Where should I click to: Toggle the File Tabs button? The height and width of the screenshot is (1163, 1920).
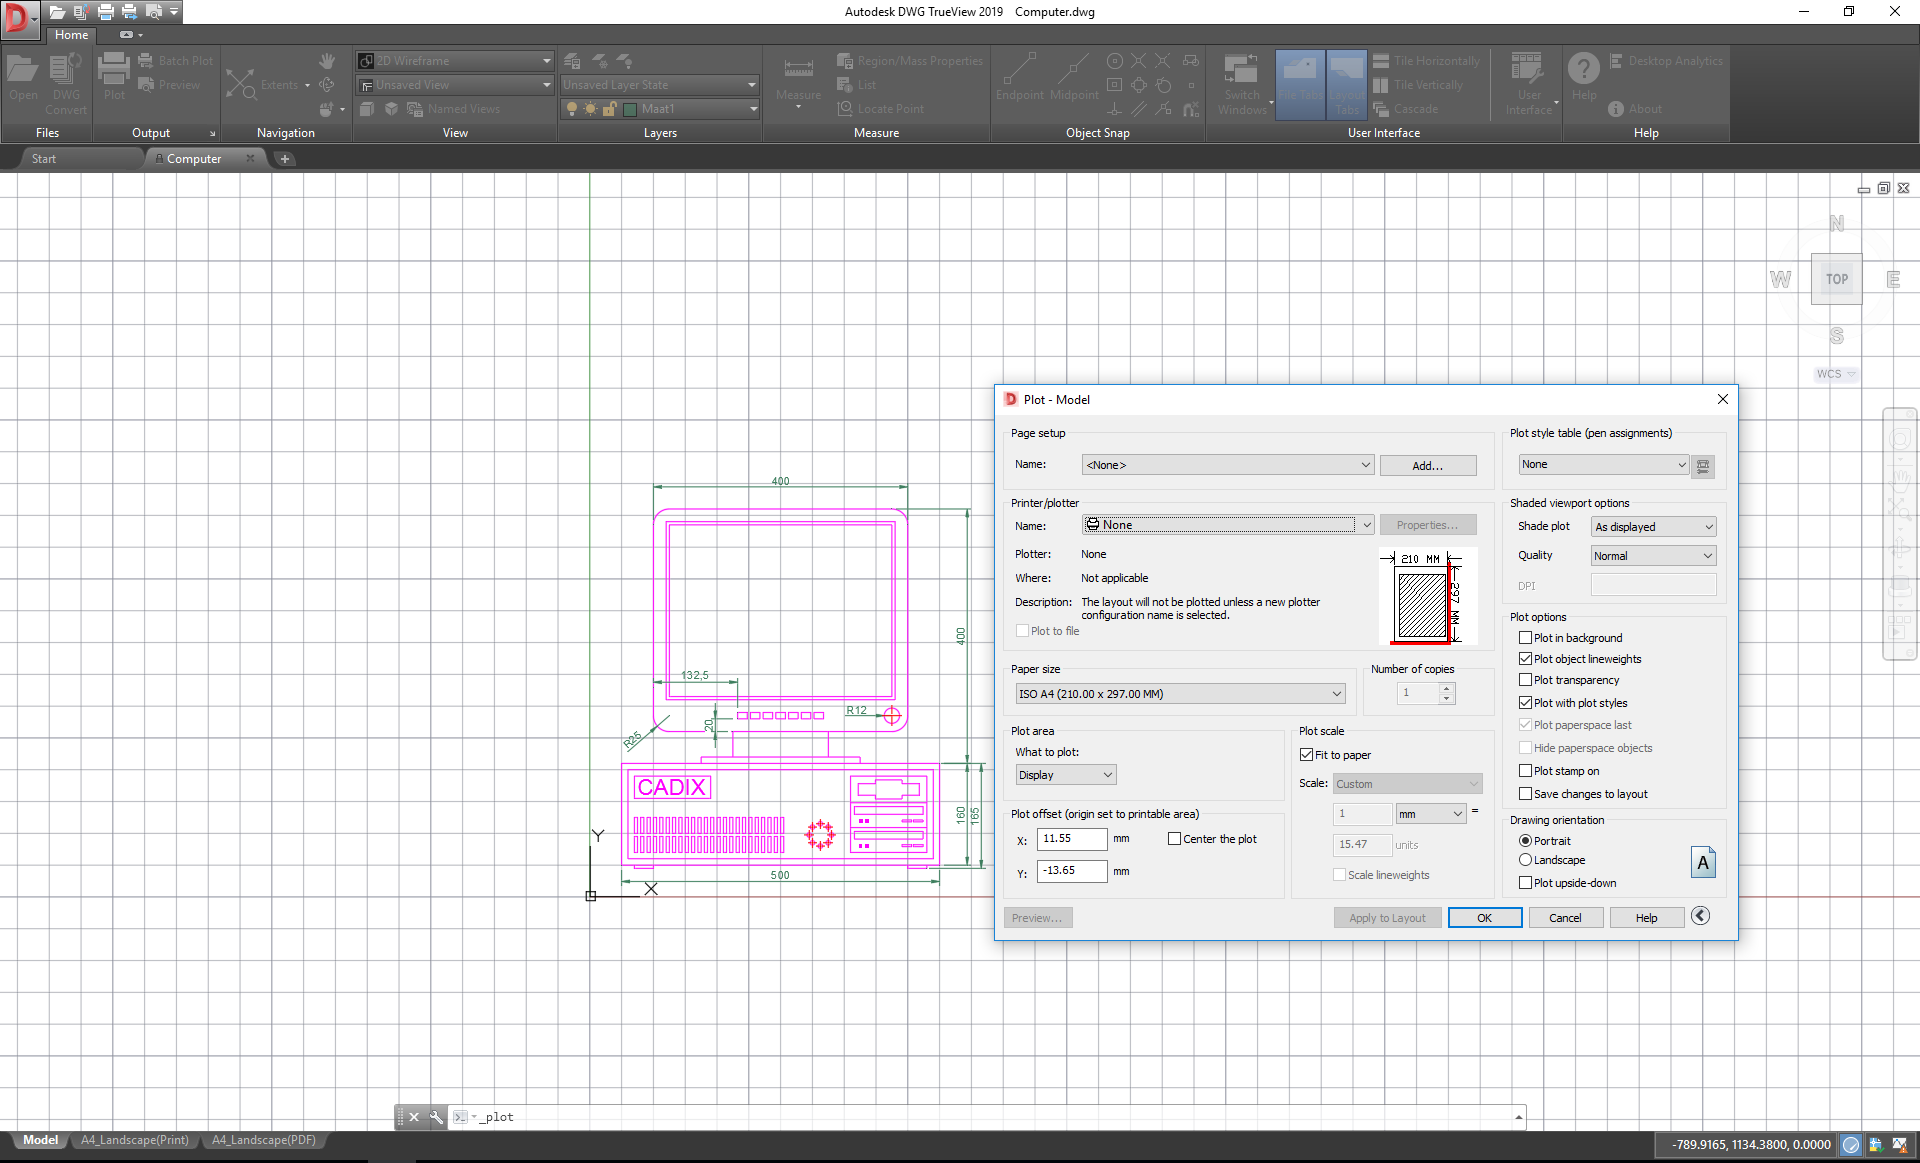(x=1300, y=84)
